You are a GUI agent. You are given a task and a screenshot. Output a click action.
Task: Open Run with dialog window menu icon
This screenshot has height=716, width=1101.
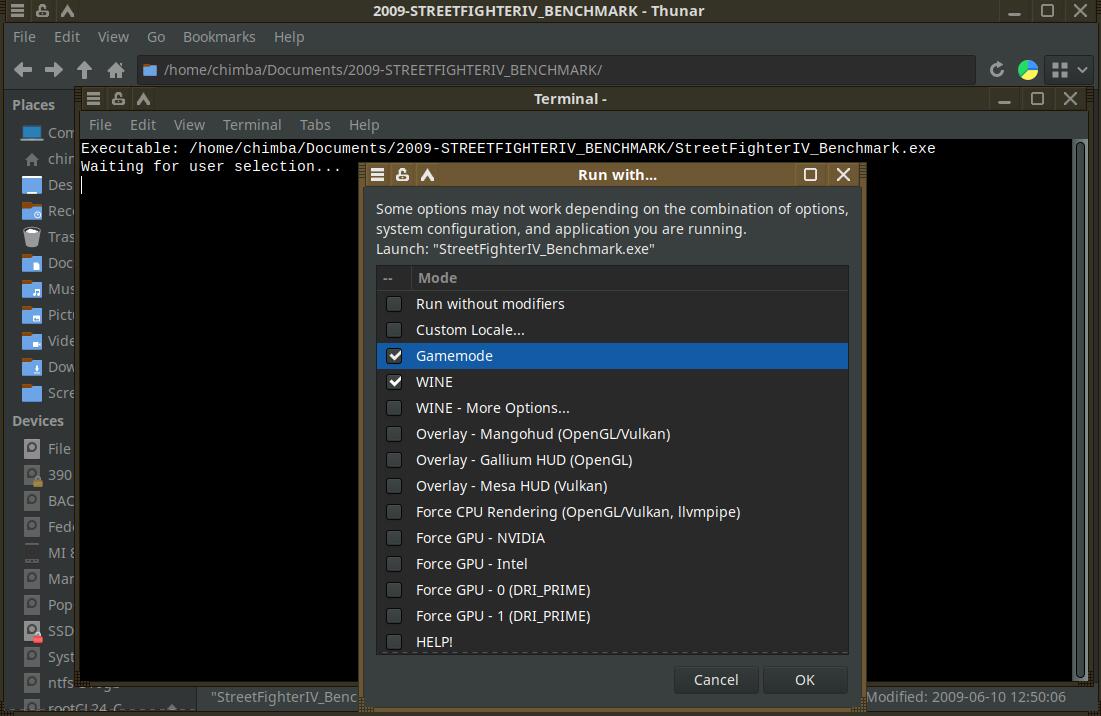[377, 175]
